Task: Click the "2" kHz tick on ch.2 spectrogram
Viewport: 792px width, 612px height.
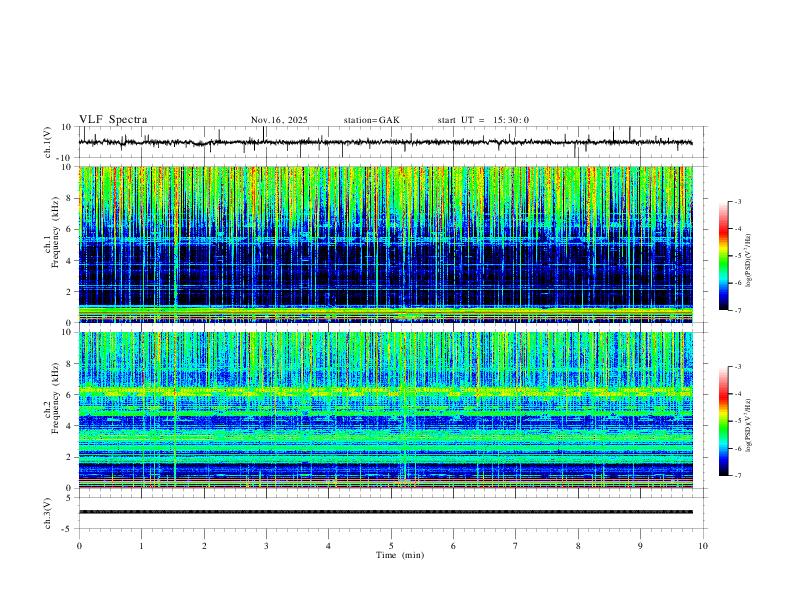Action: coord(70,457)
